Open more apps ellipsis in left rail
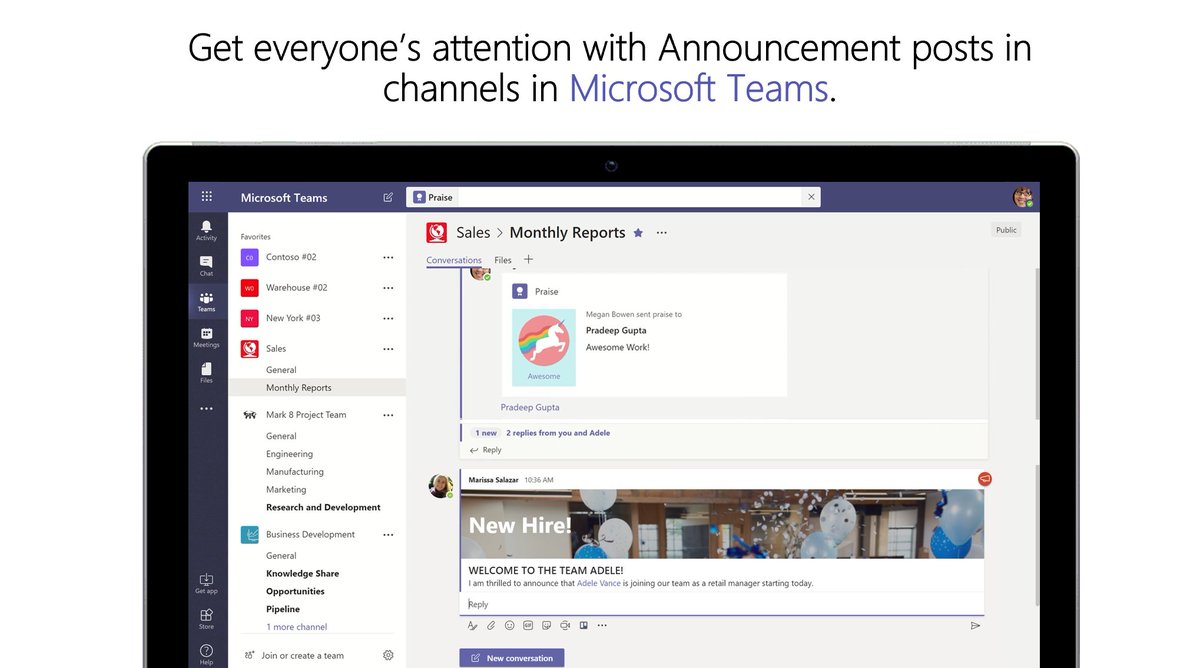 pyautogui.click(x=206, y=408)
